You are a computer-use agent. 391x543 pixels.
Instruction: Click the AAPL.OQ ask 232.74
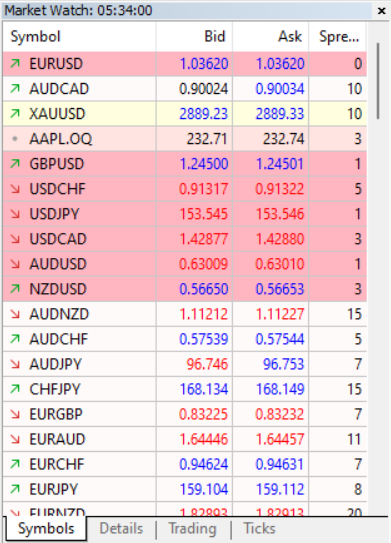coord(283,139)
